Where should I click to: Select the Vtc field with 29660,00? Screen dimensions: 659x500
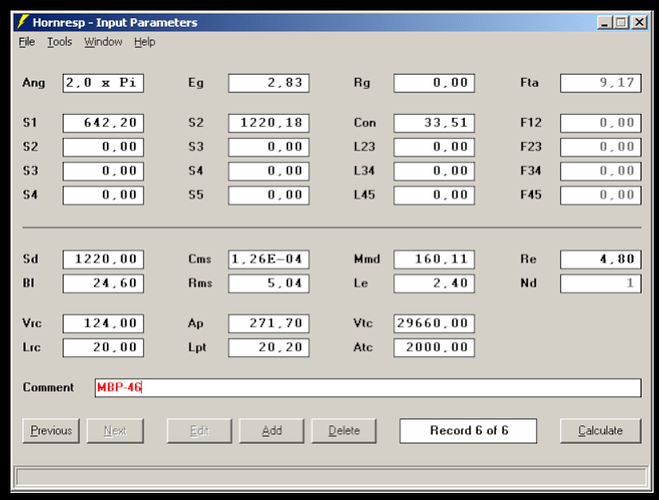[434, 324]
